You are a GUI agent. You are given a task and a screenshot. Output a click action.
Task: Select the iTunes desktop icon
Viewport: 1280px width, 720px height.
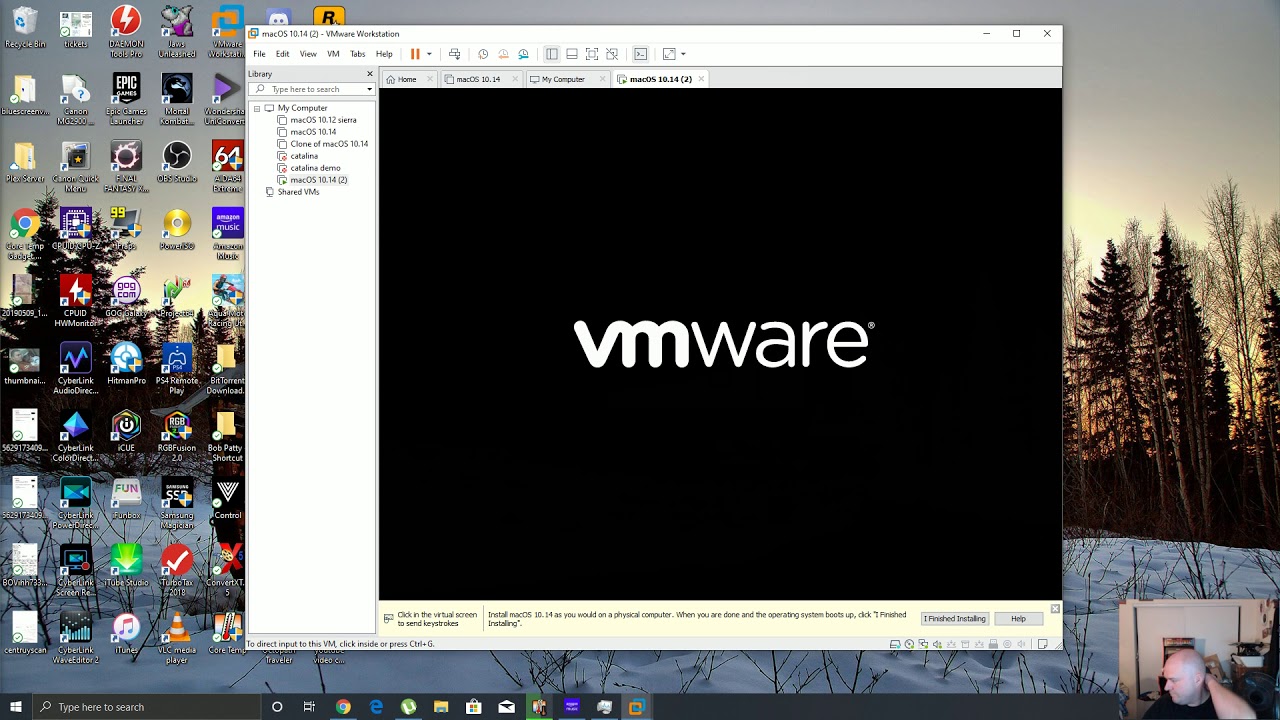pos(126,634)
